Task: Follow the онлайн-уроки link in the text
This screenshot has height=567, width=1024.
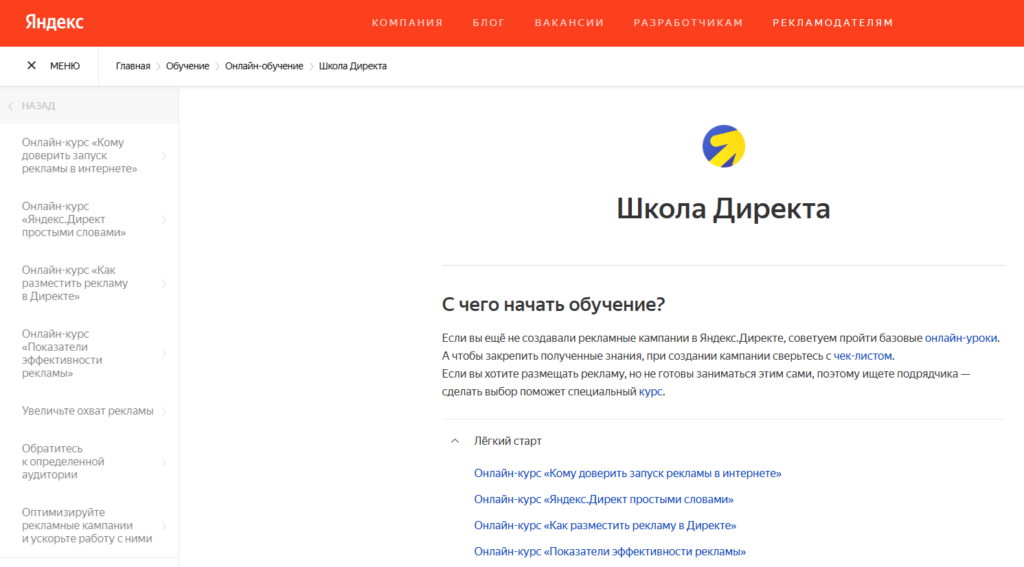Action: 961,338
